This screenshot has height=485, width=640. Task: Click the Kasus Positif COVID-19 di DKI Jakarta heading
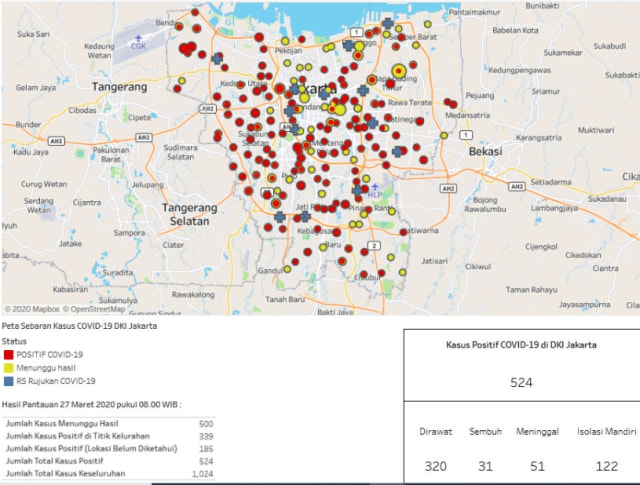pos(521,345)
